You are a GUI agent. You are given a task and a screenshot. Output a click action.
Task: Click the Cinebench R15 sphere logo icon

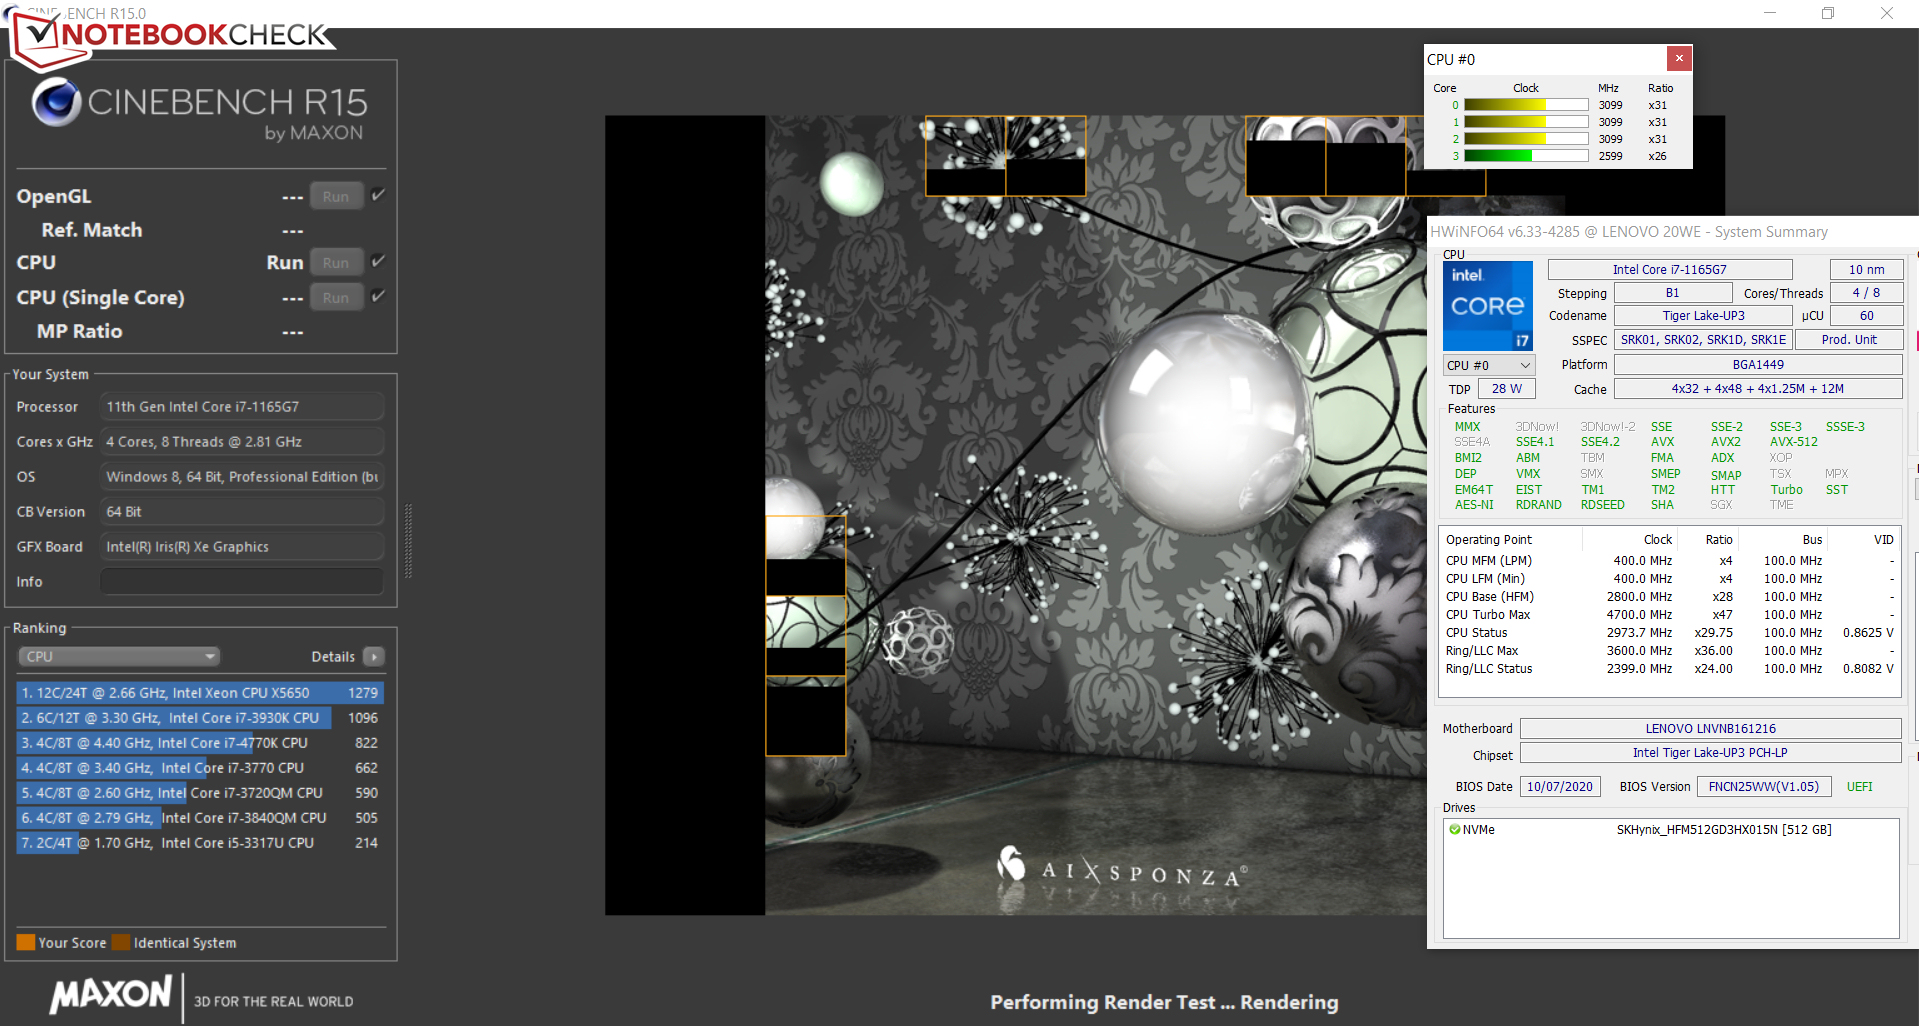tap(56, 102)
